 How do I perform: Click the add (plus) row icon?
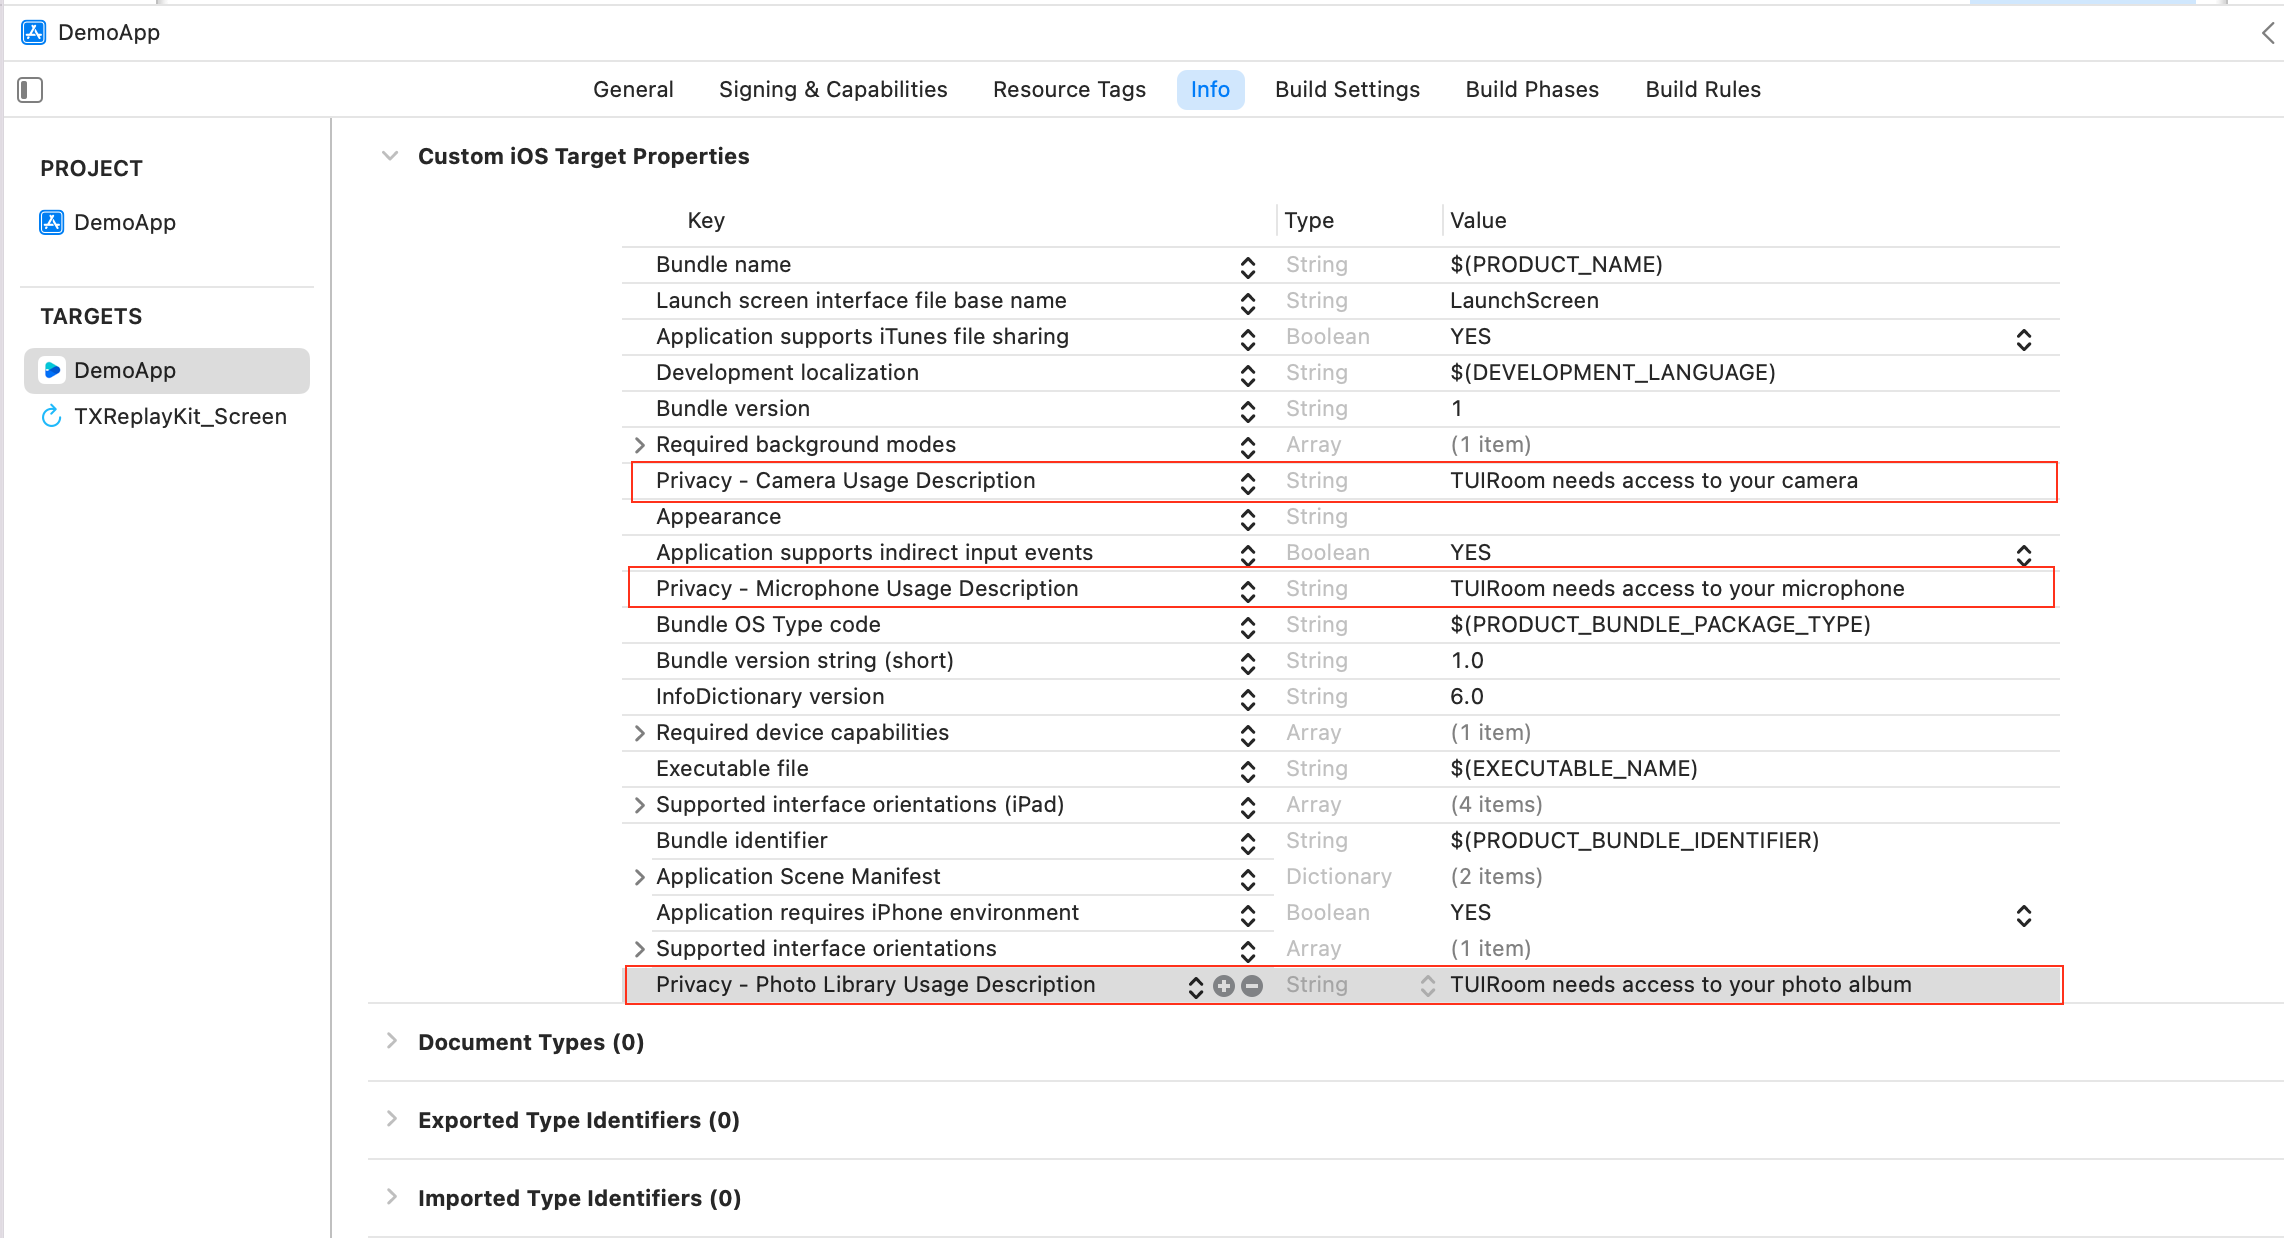(x=1223, y=986)
